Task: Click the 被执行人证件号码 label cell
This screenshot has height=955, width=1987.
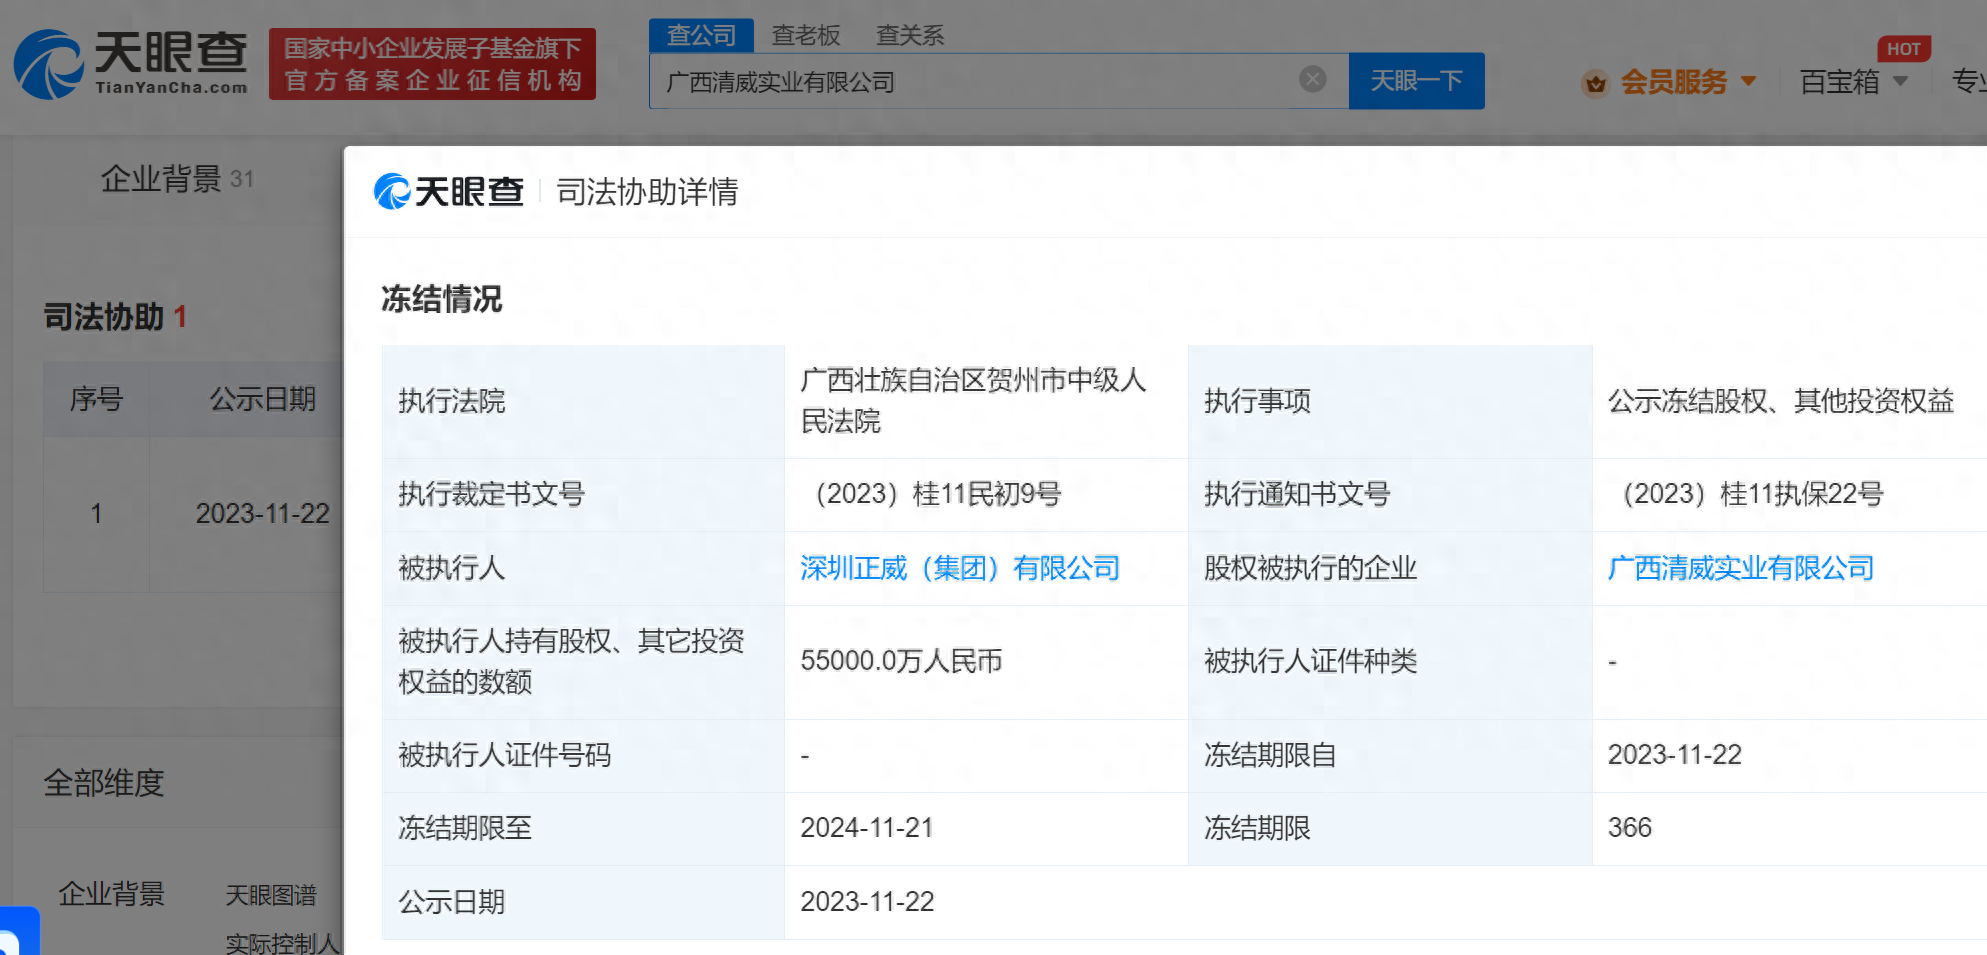Action: pos(583,755)
